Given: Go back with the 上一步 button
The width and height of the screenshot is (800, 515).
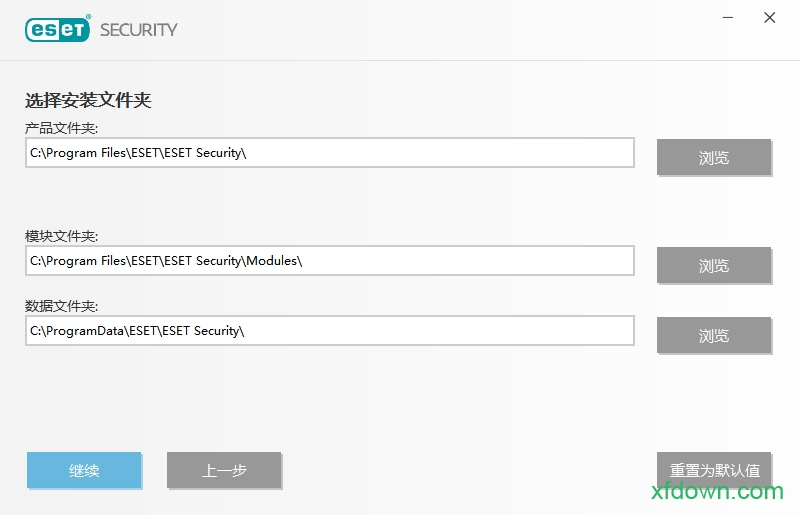Looking at the screenshot, I should pyautogui.click(x=224, y=470).
